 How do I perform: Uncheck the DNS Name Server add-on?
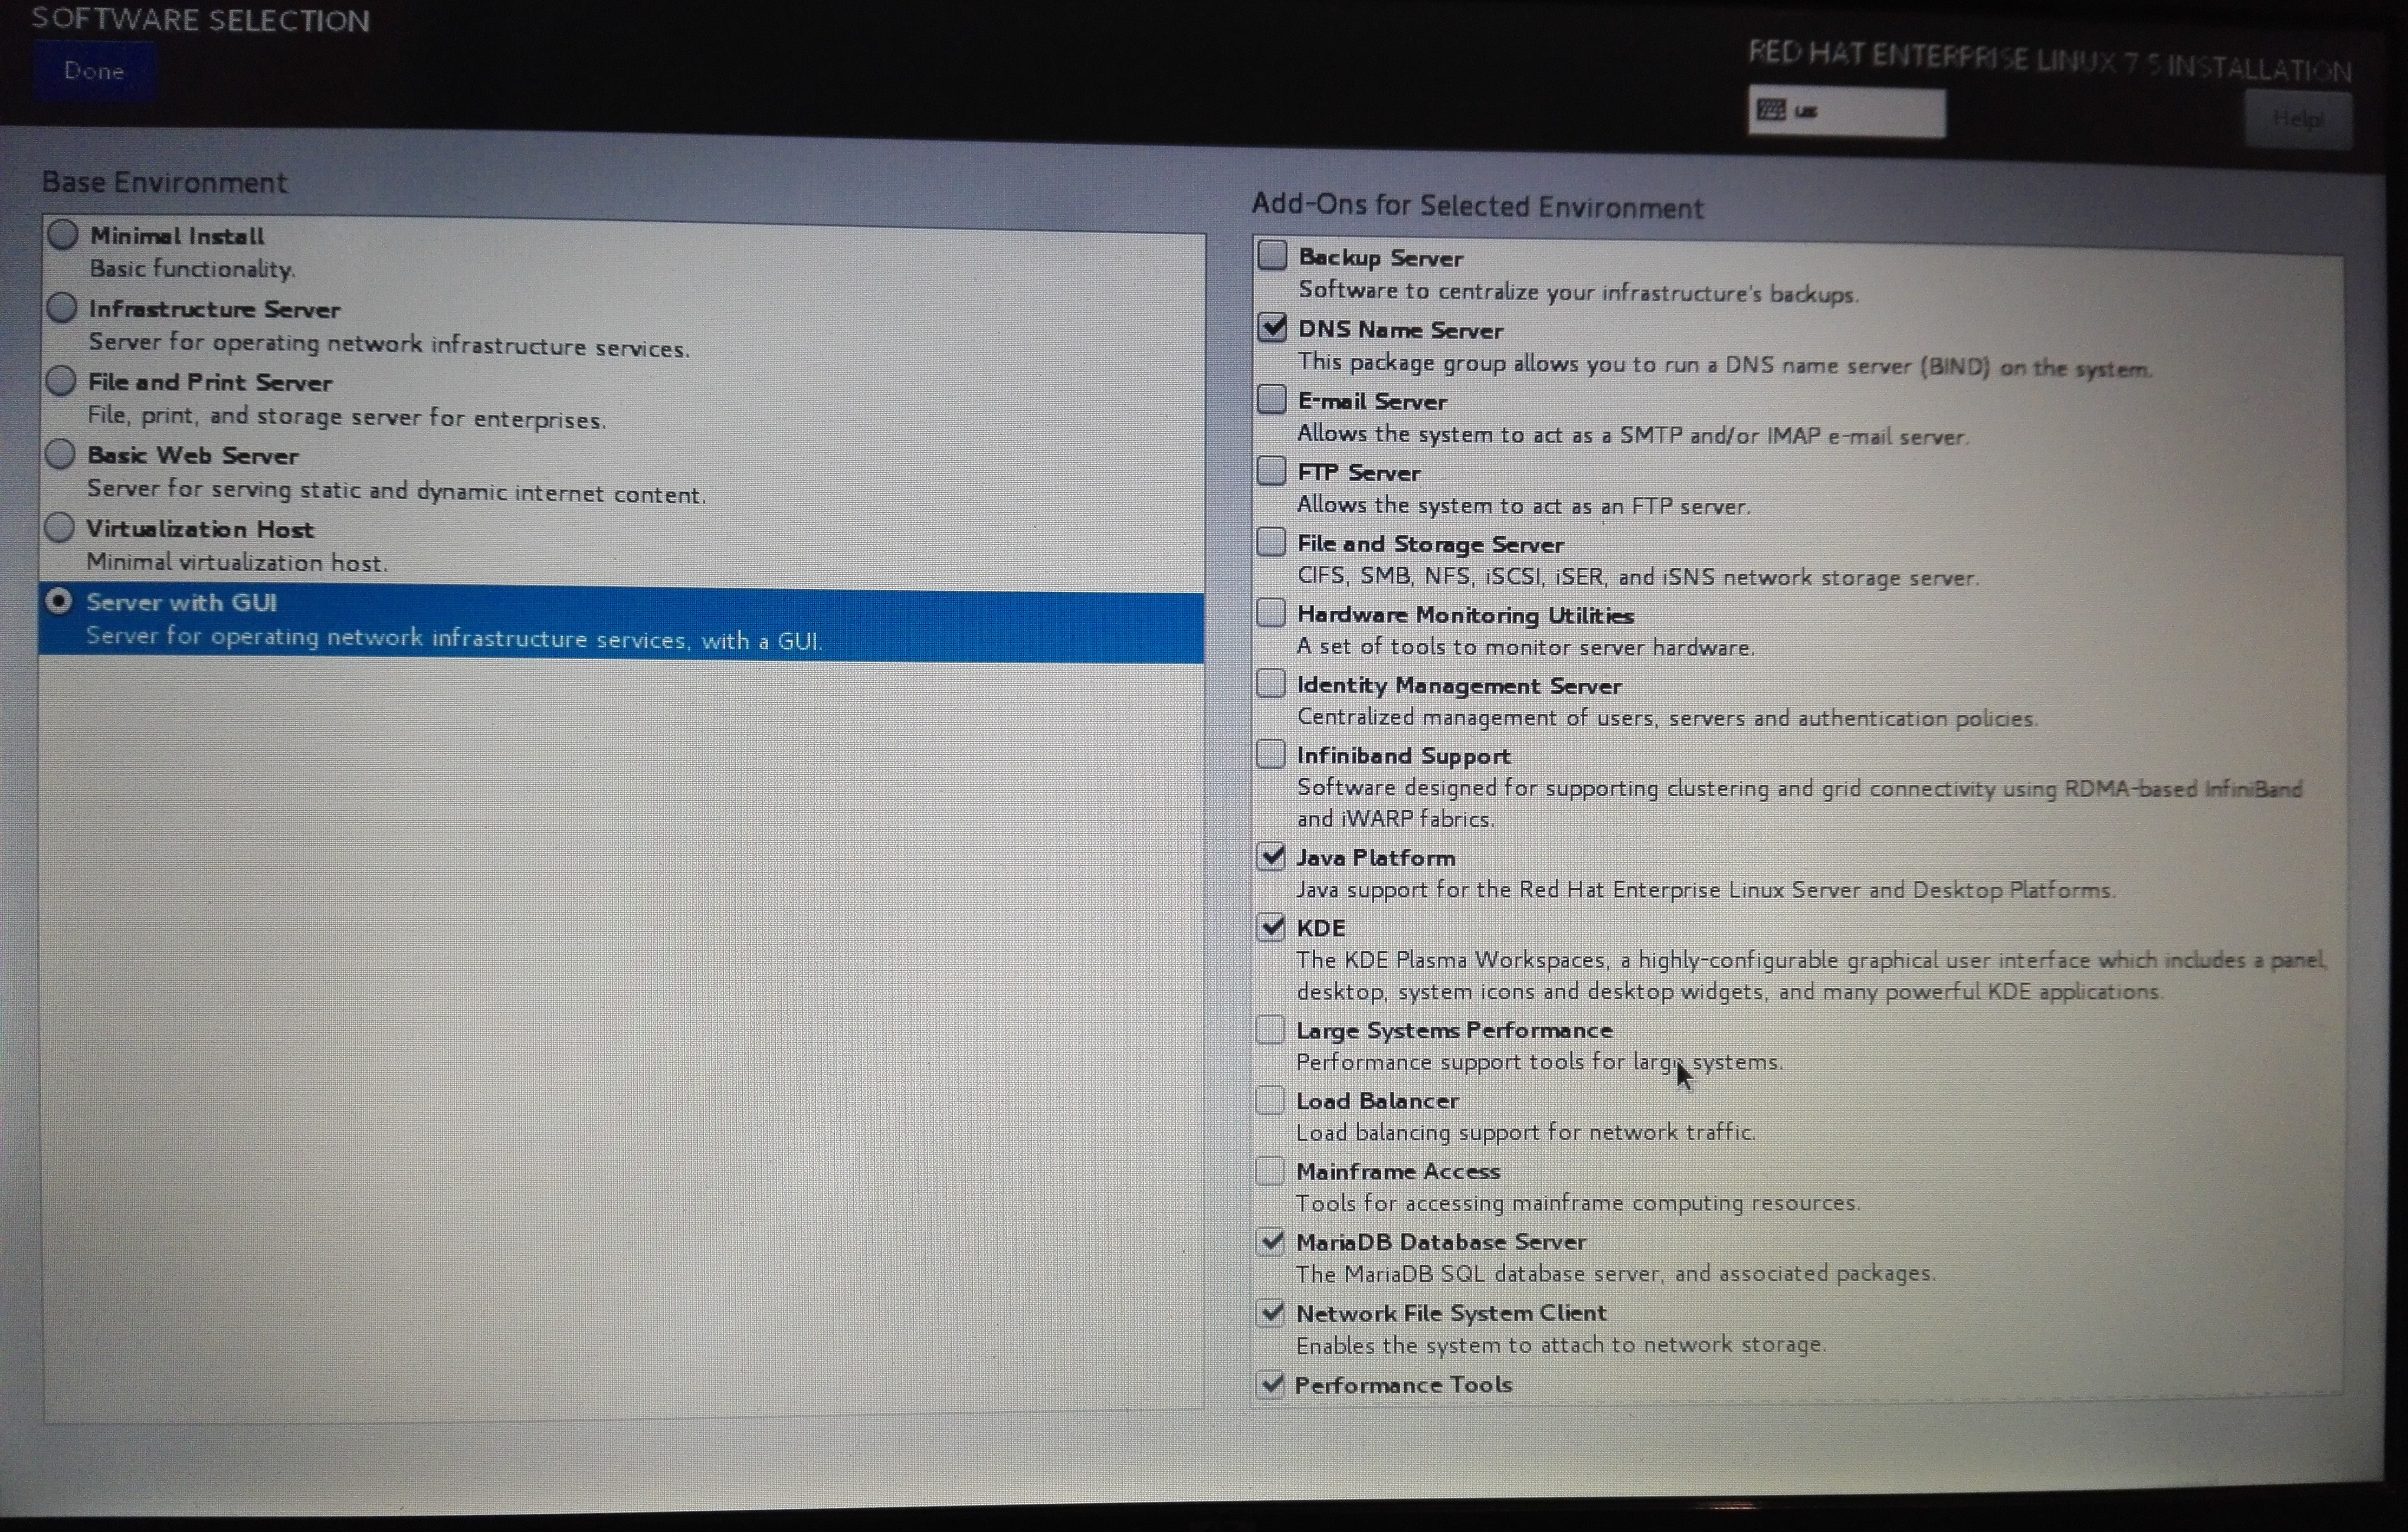pyautogui.click(x=1272, y=327)
